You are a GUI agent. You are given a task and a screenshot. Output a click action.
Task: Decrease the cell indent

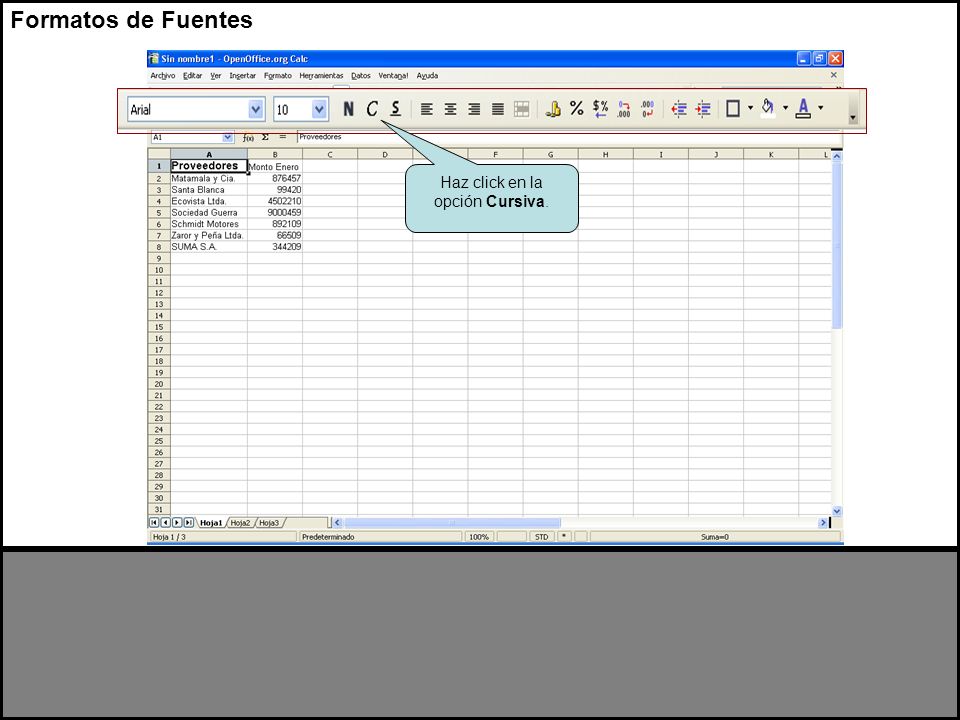tap(679, 109)
